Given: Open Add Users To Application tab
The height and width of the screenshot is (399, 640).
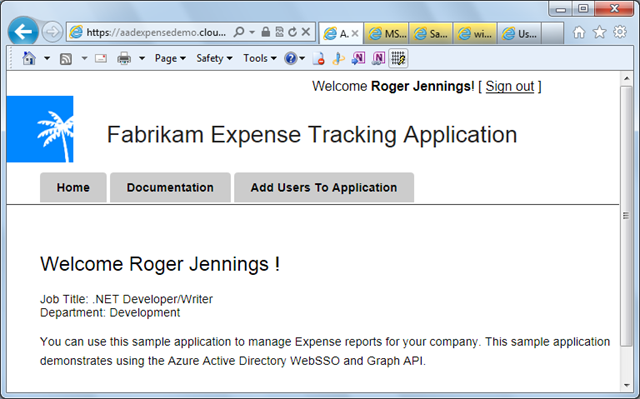Looking at the screenshot, I should (324, 187).
